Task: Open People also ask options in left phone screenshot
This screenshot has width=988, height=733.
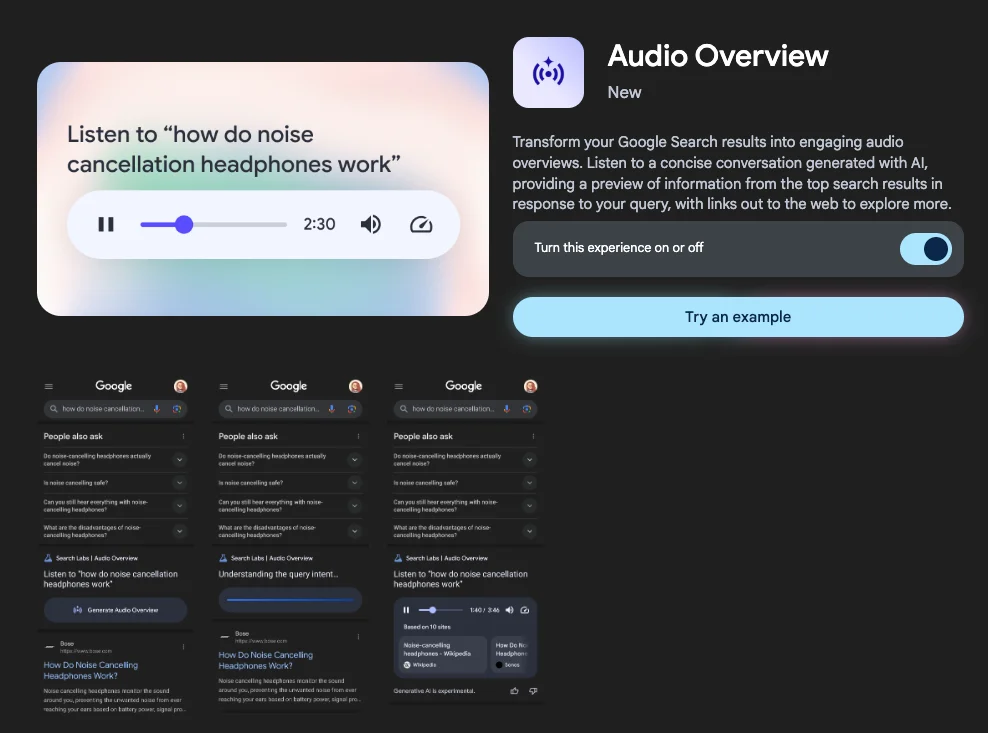Action: pyautogui.click(x=183, y=436)
